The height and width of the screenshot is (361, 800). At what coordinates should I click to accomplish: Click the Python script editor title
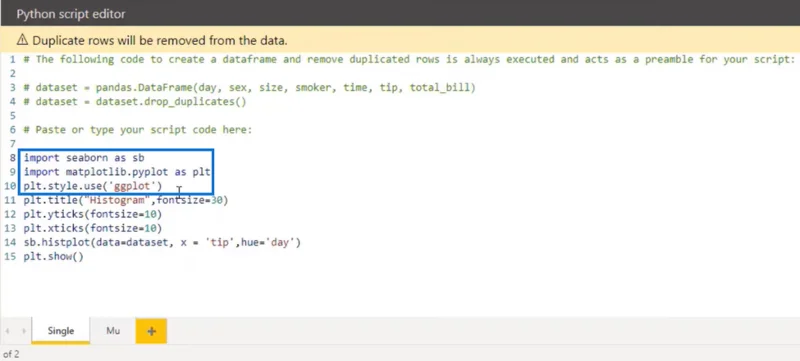click(x=71, y=14)
